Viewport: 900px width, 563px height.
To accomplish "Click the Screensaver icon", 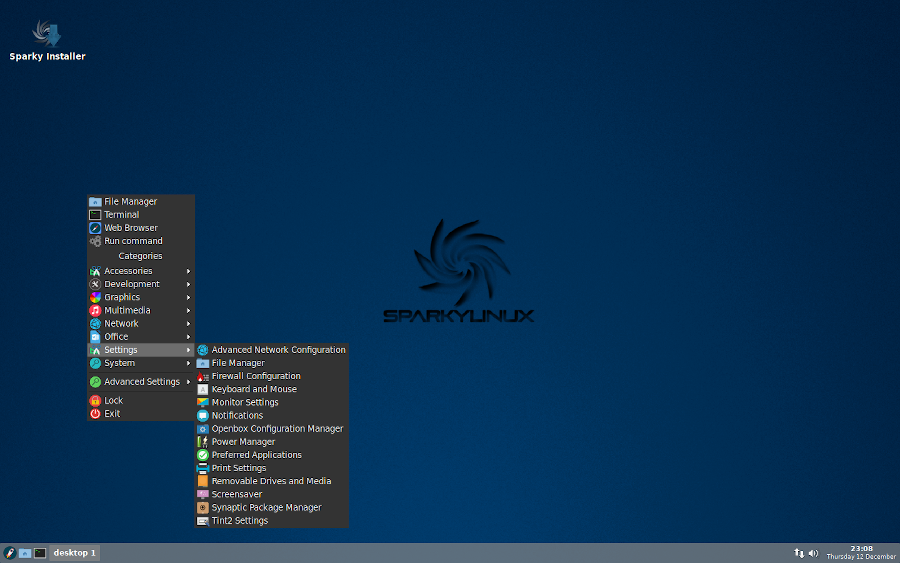I will coord(203,494).
